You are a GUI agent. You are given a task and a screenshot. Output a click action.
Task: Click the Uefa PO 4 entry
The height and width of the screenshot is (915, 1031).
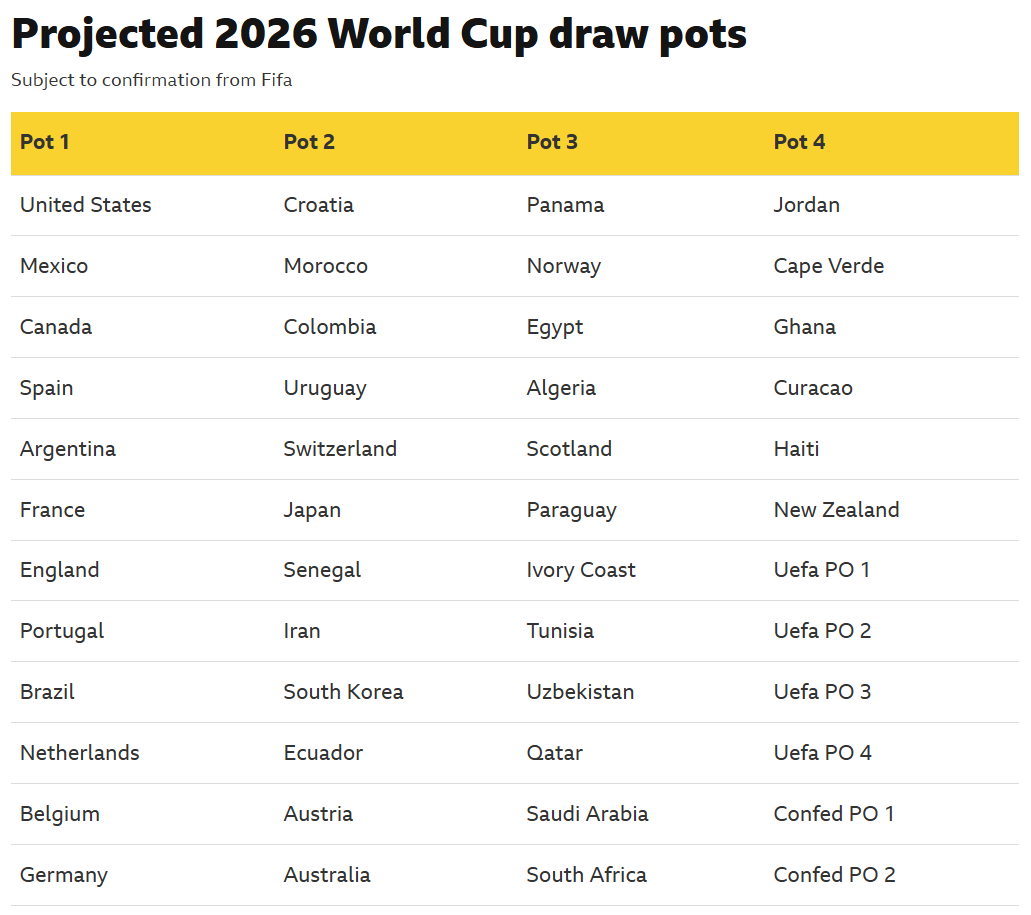point(822,753)
